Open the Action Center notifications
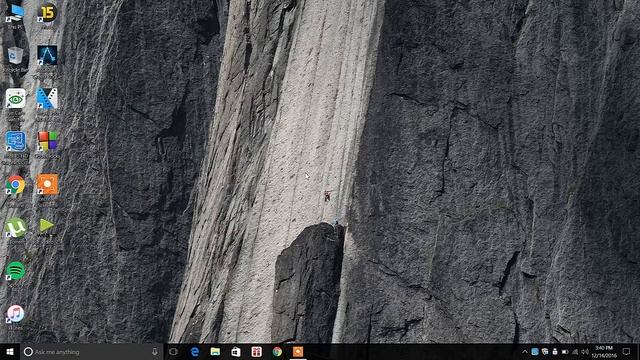 click(627, 352)
